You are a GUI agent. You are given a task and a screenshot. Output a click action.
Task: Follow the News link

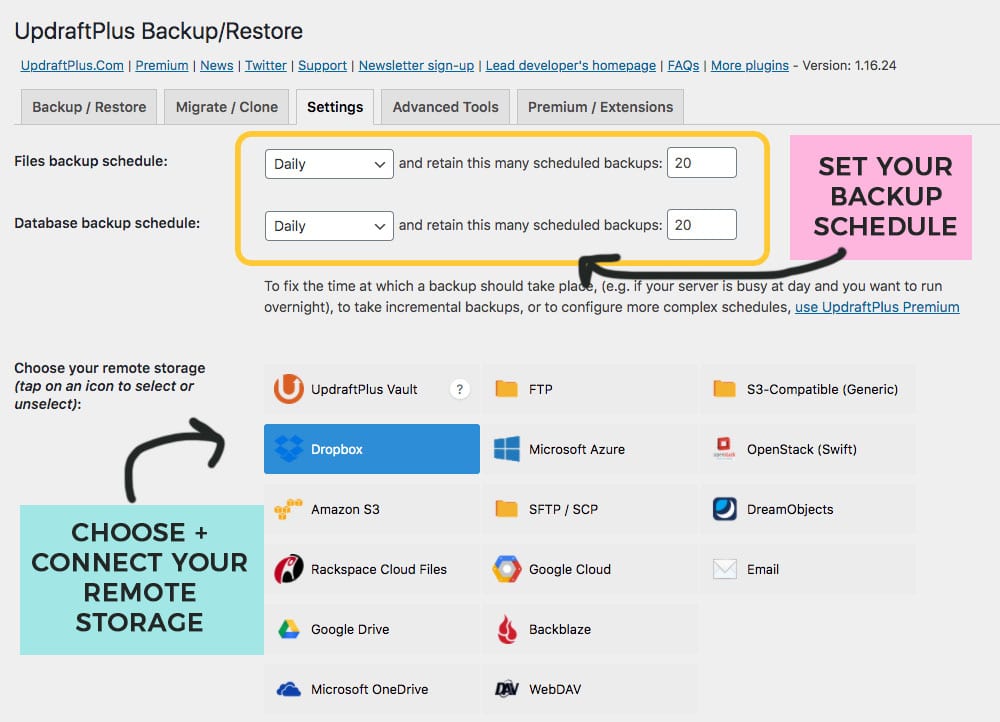(217, 66)
